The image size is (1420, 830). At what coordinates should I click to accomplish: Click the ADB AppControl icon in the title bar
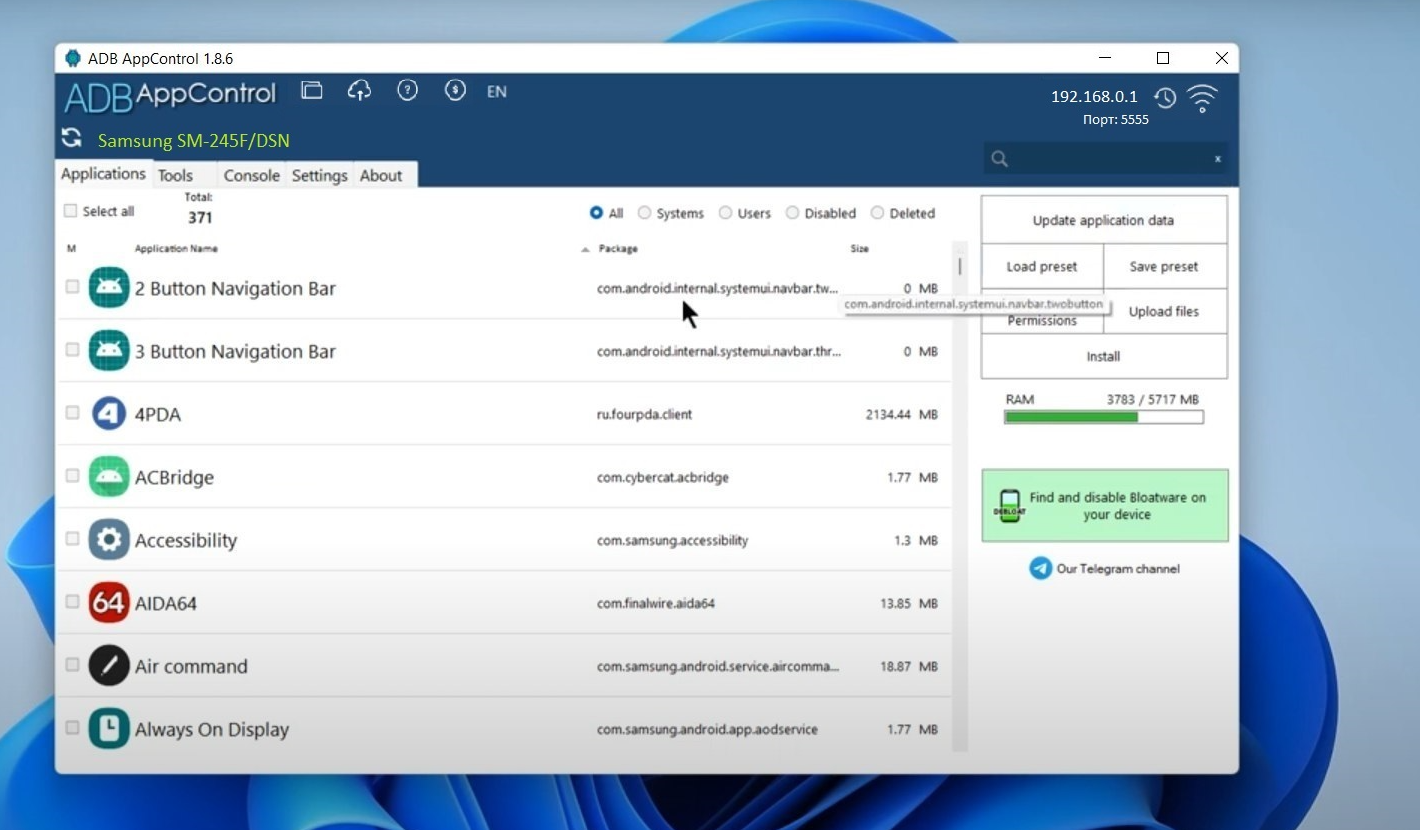pos(73,58)
